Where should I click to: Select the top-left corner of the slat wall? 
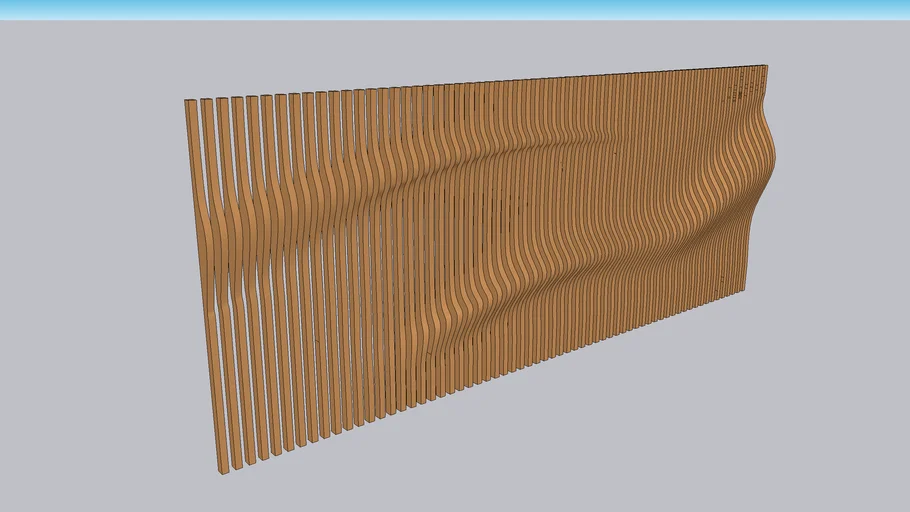pos(189,102)
